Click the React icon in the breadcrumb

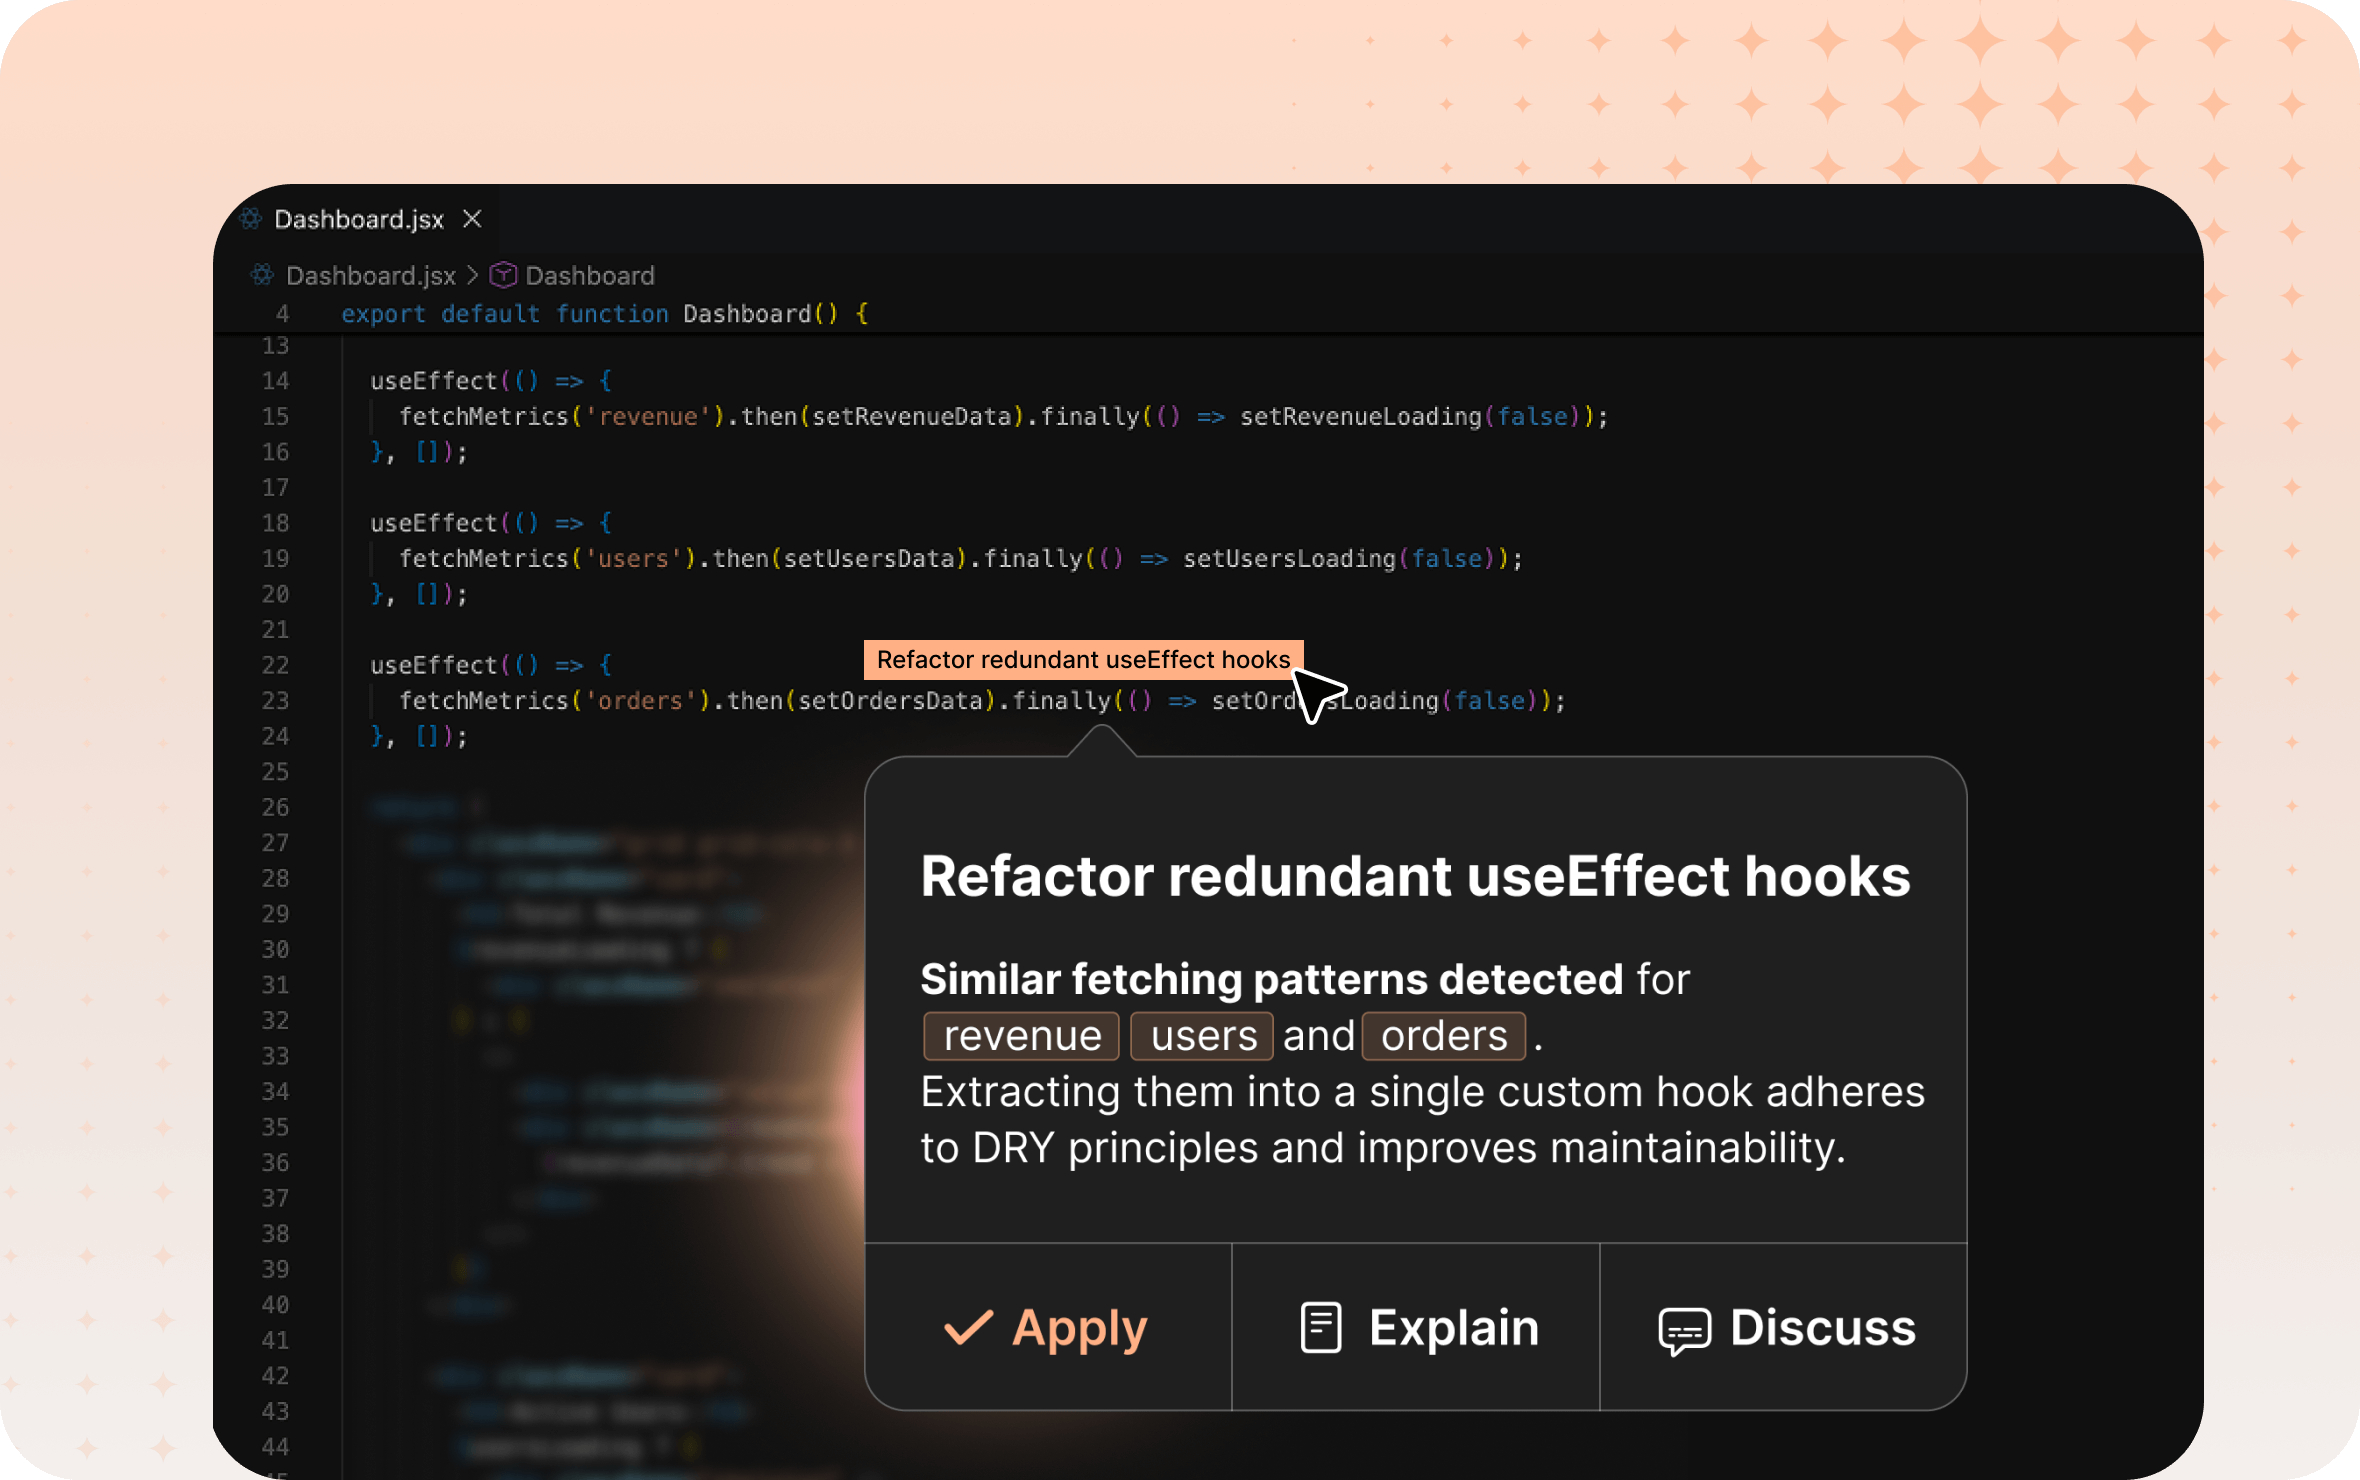[262, 275]
